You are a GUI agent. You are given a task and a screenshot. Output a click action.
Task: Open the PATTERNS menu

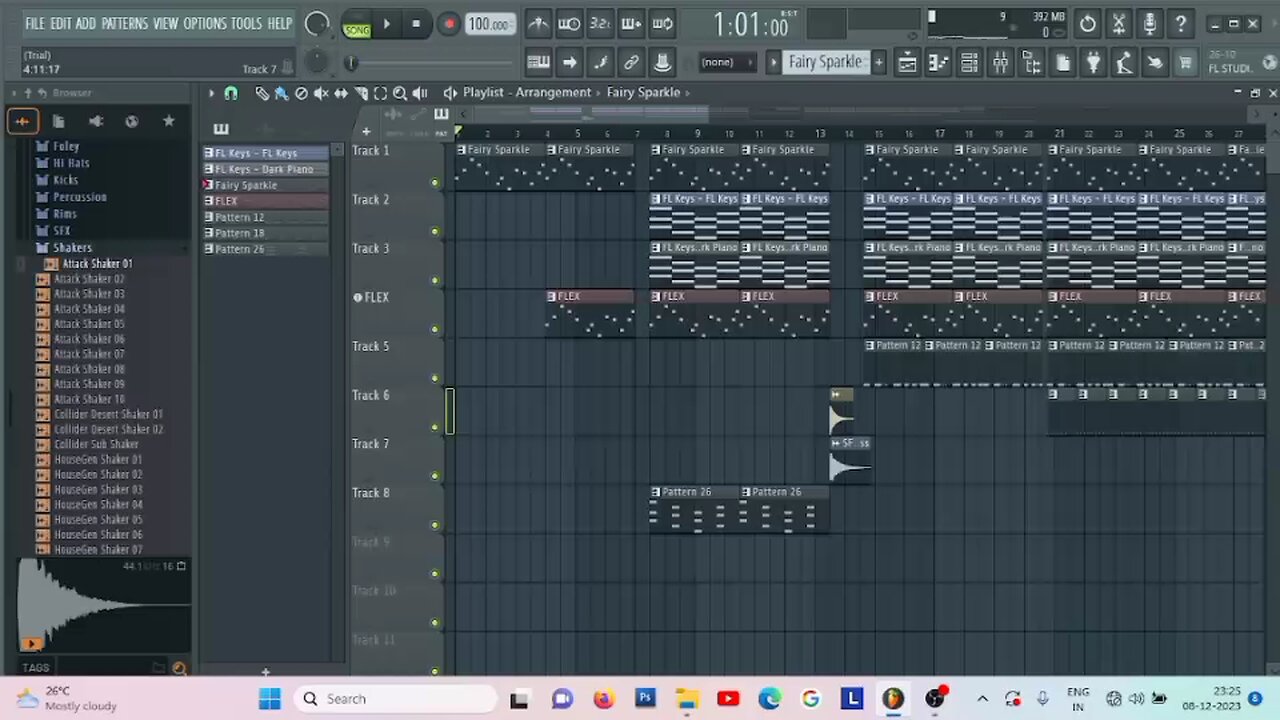click(125, 23)
